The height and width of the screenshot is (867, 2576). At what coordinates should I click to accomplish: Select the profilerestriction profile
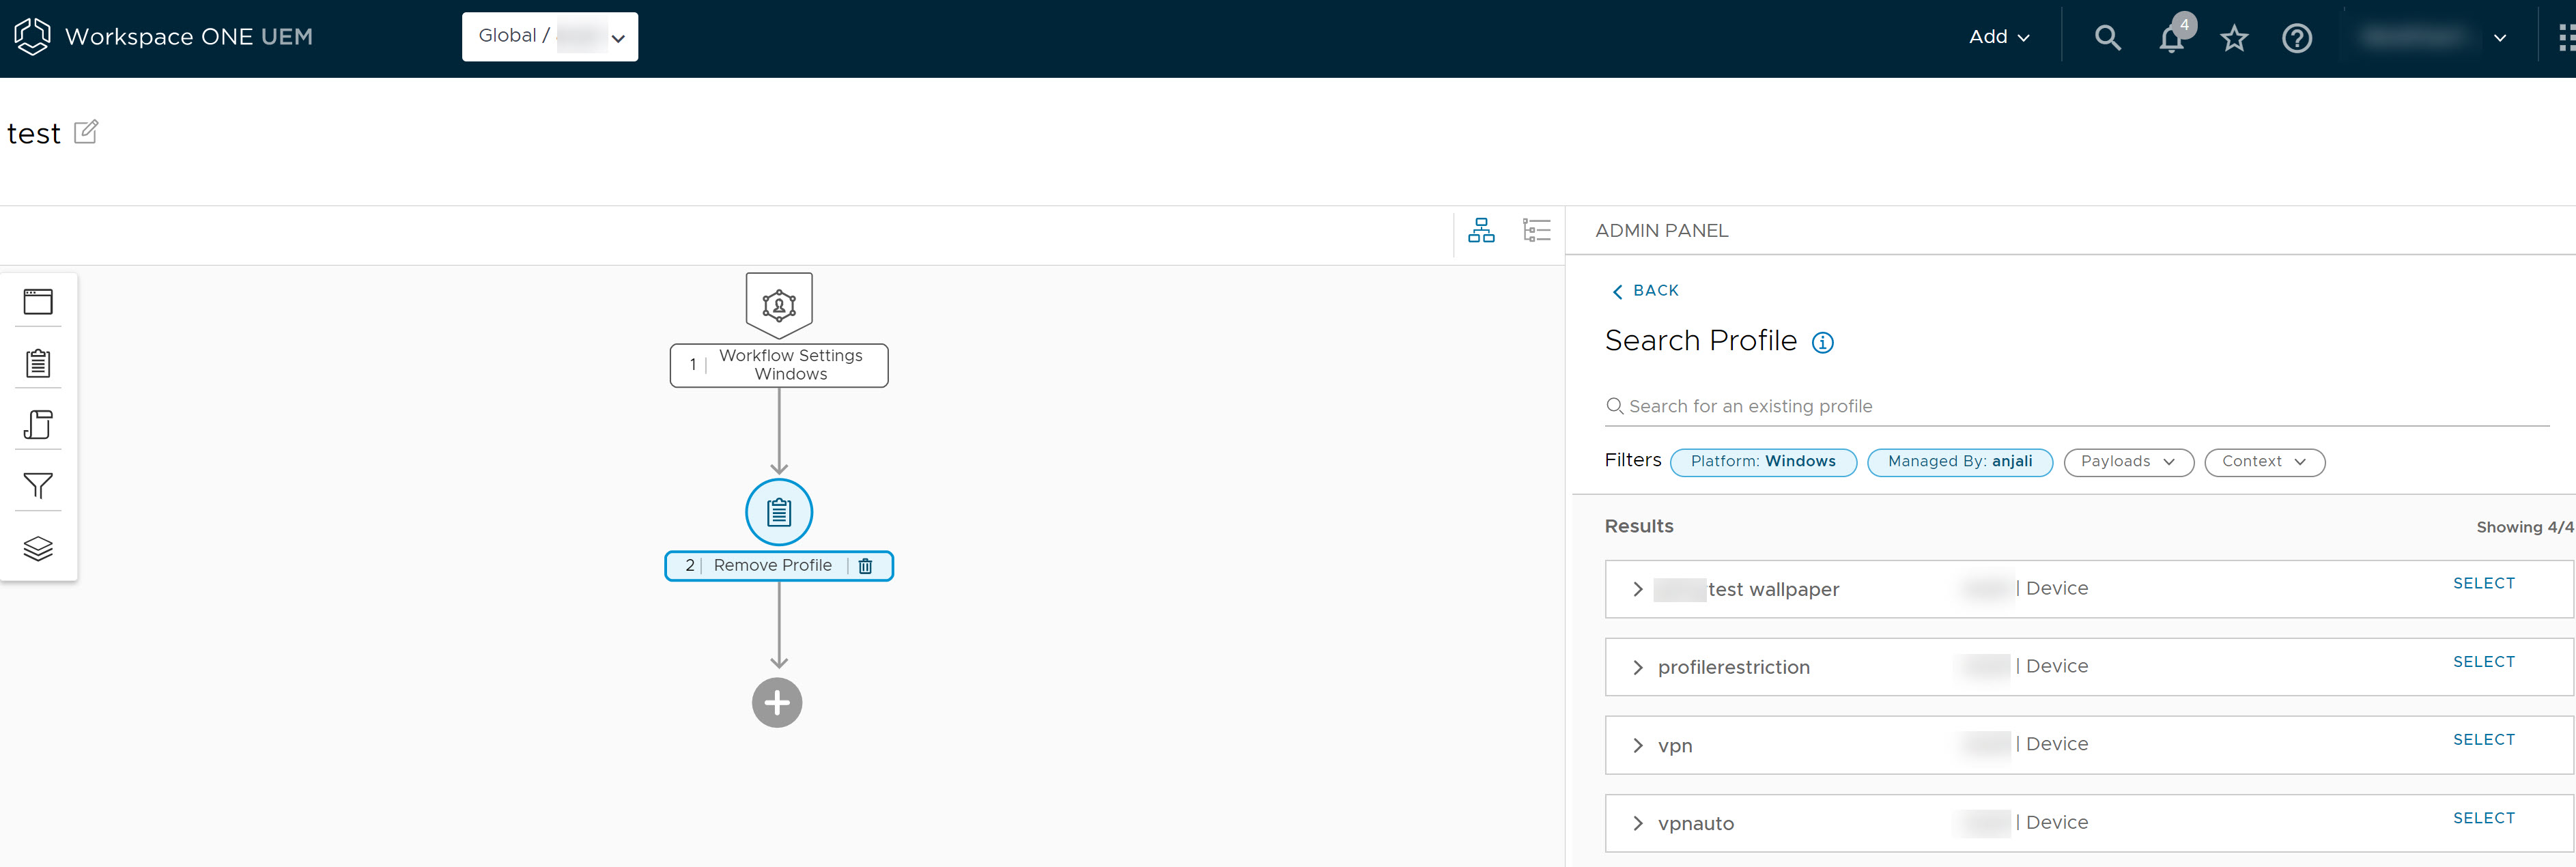[2483, 662]
